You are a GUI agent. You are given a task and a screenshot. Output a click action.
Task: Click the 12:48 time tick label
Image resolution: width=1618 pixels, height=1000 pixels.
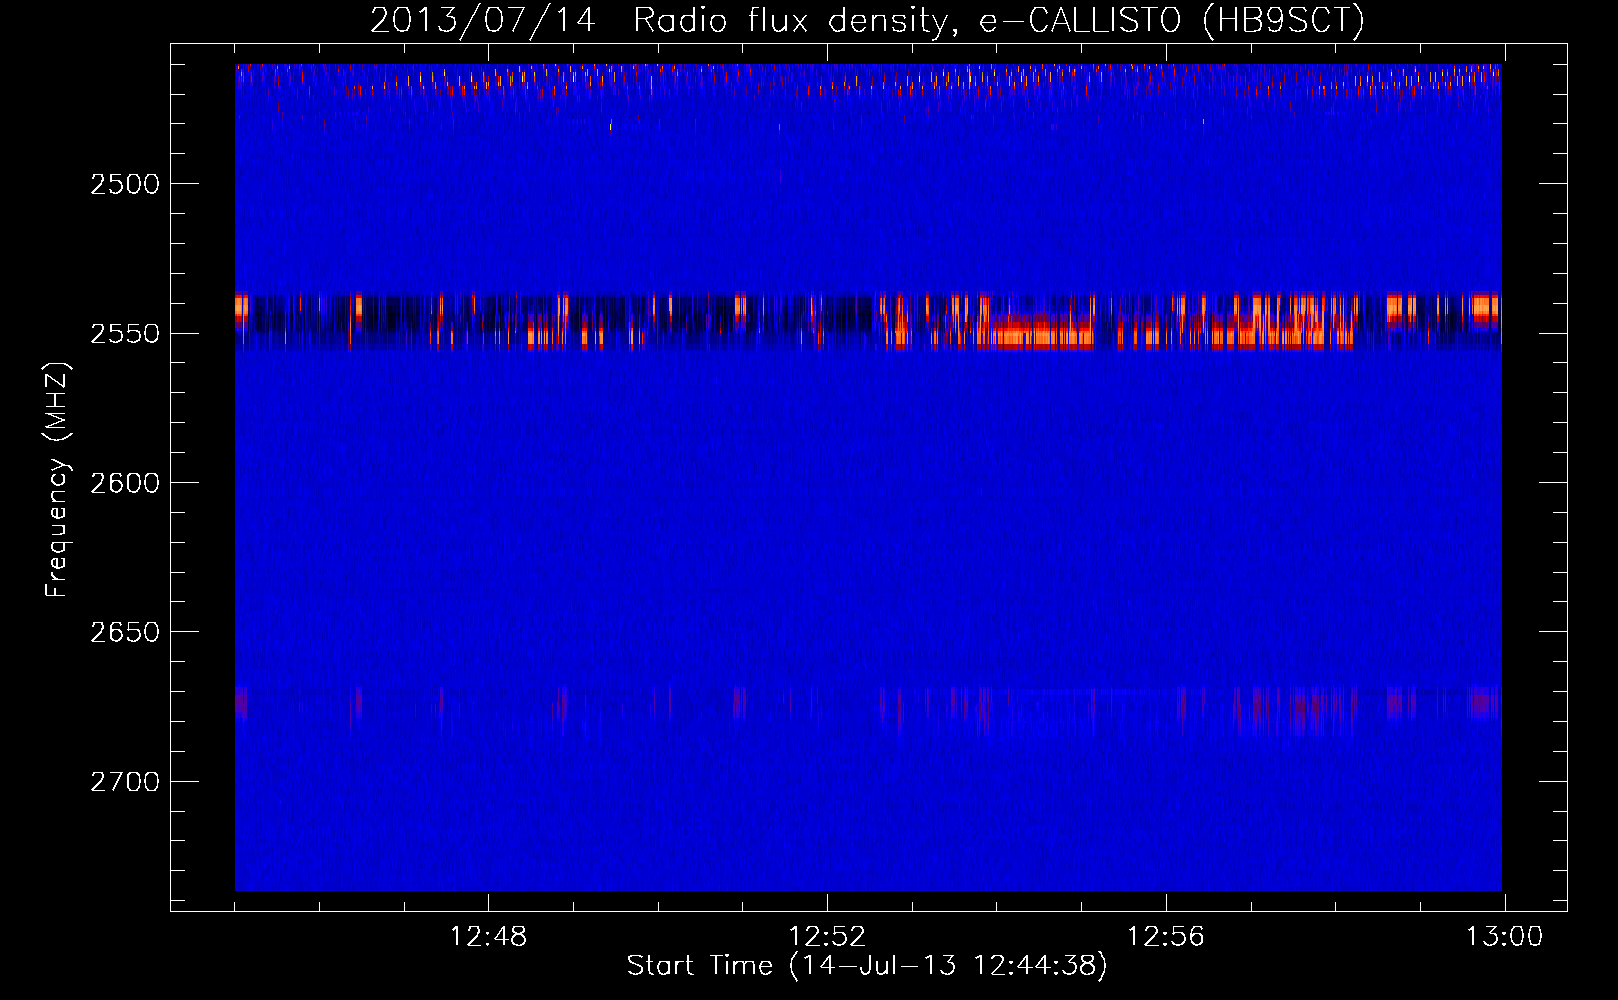coord(488,937)
